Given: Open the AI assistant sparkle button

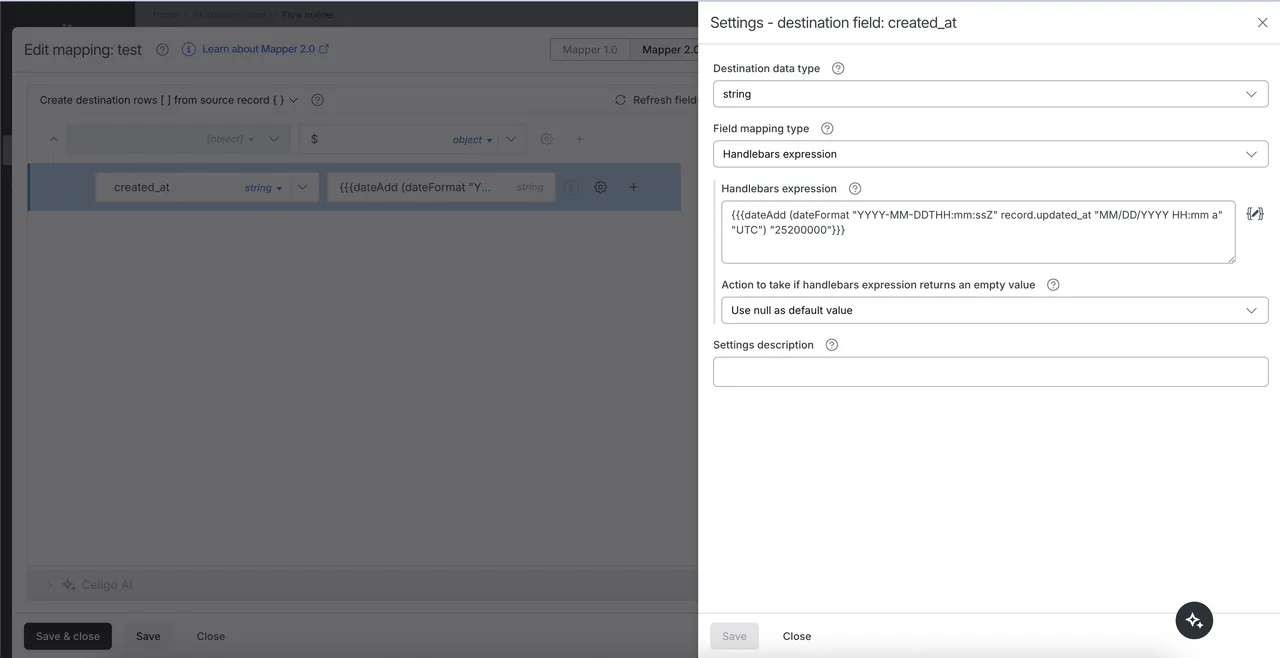Looking at the screenshot, I should pyautogui.click(x=1194, y=620).
